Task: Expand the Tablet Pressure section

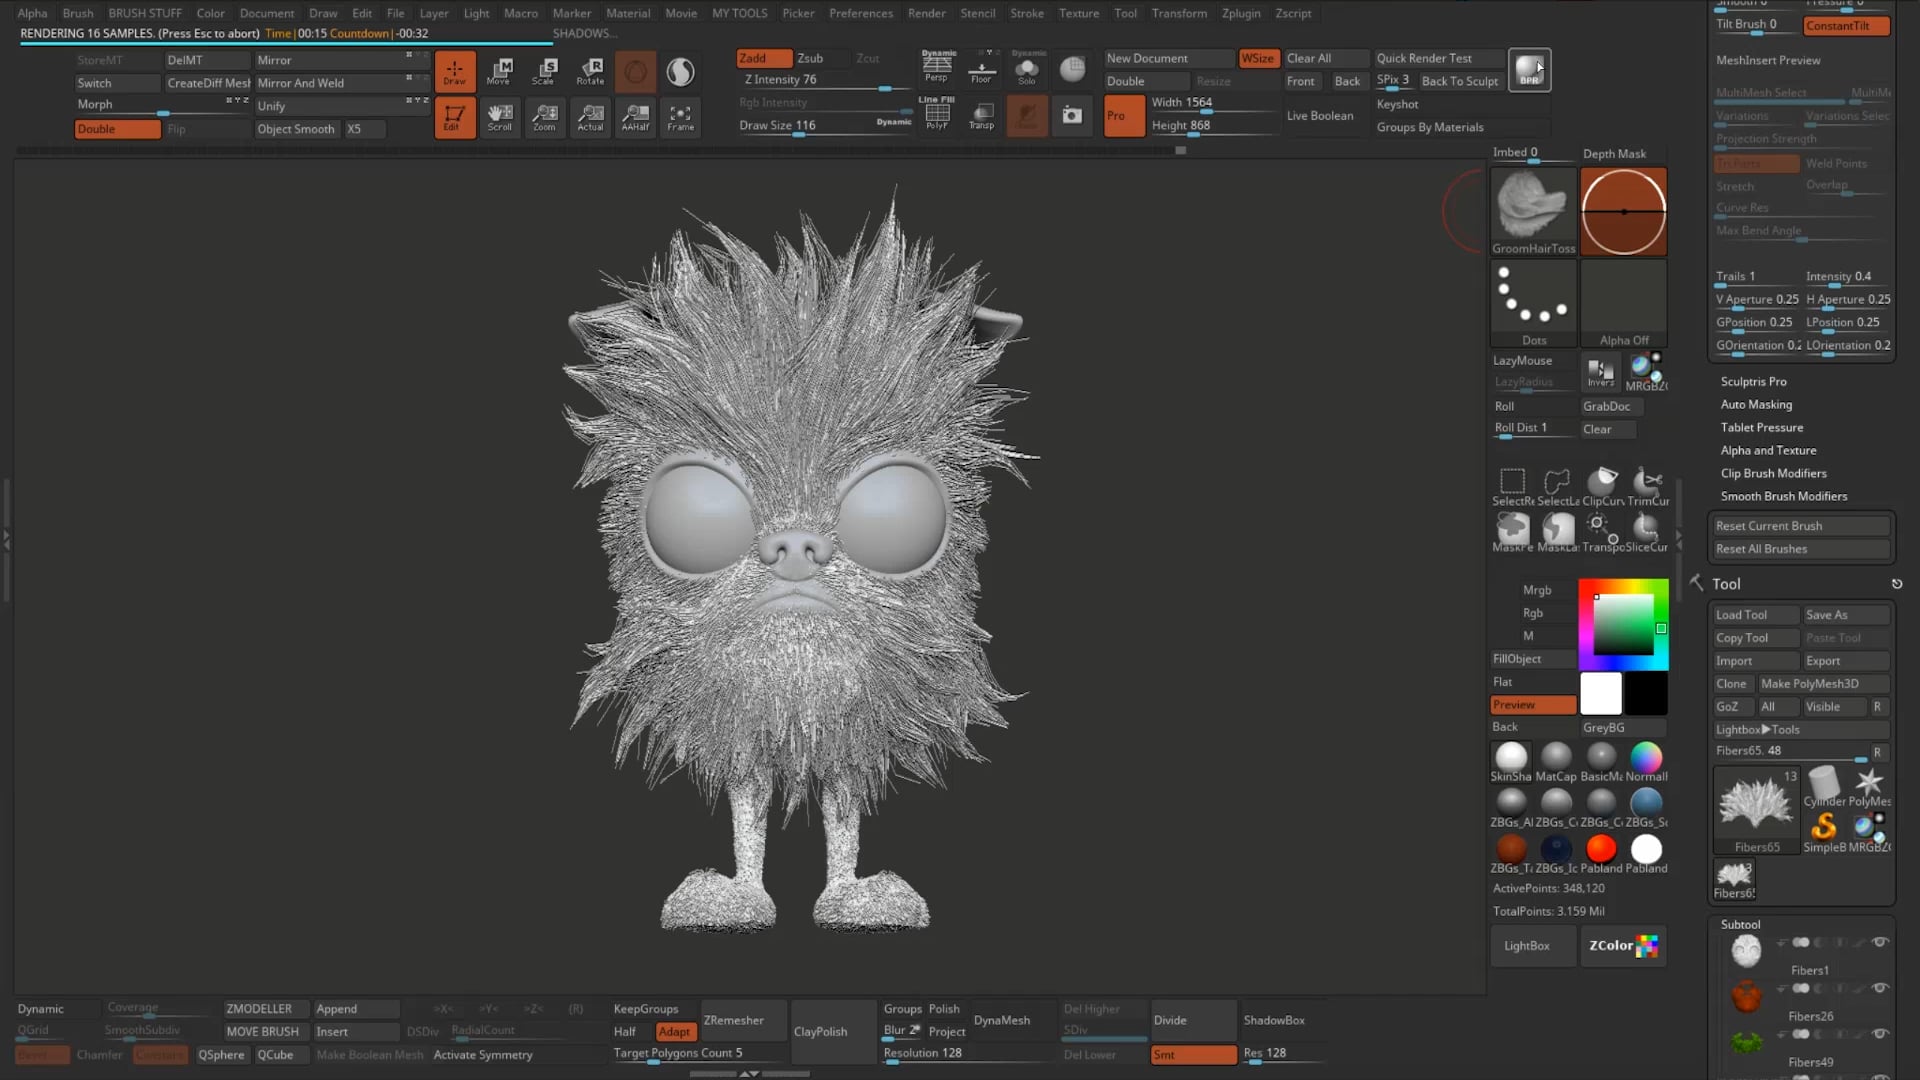Action: point(1762,427)
